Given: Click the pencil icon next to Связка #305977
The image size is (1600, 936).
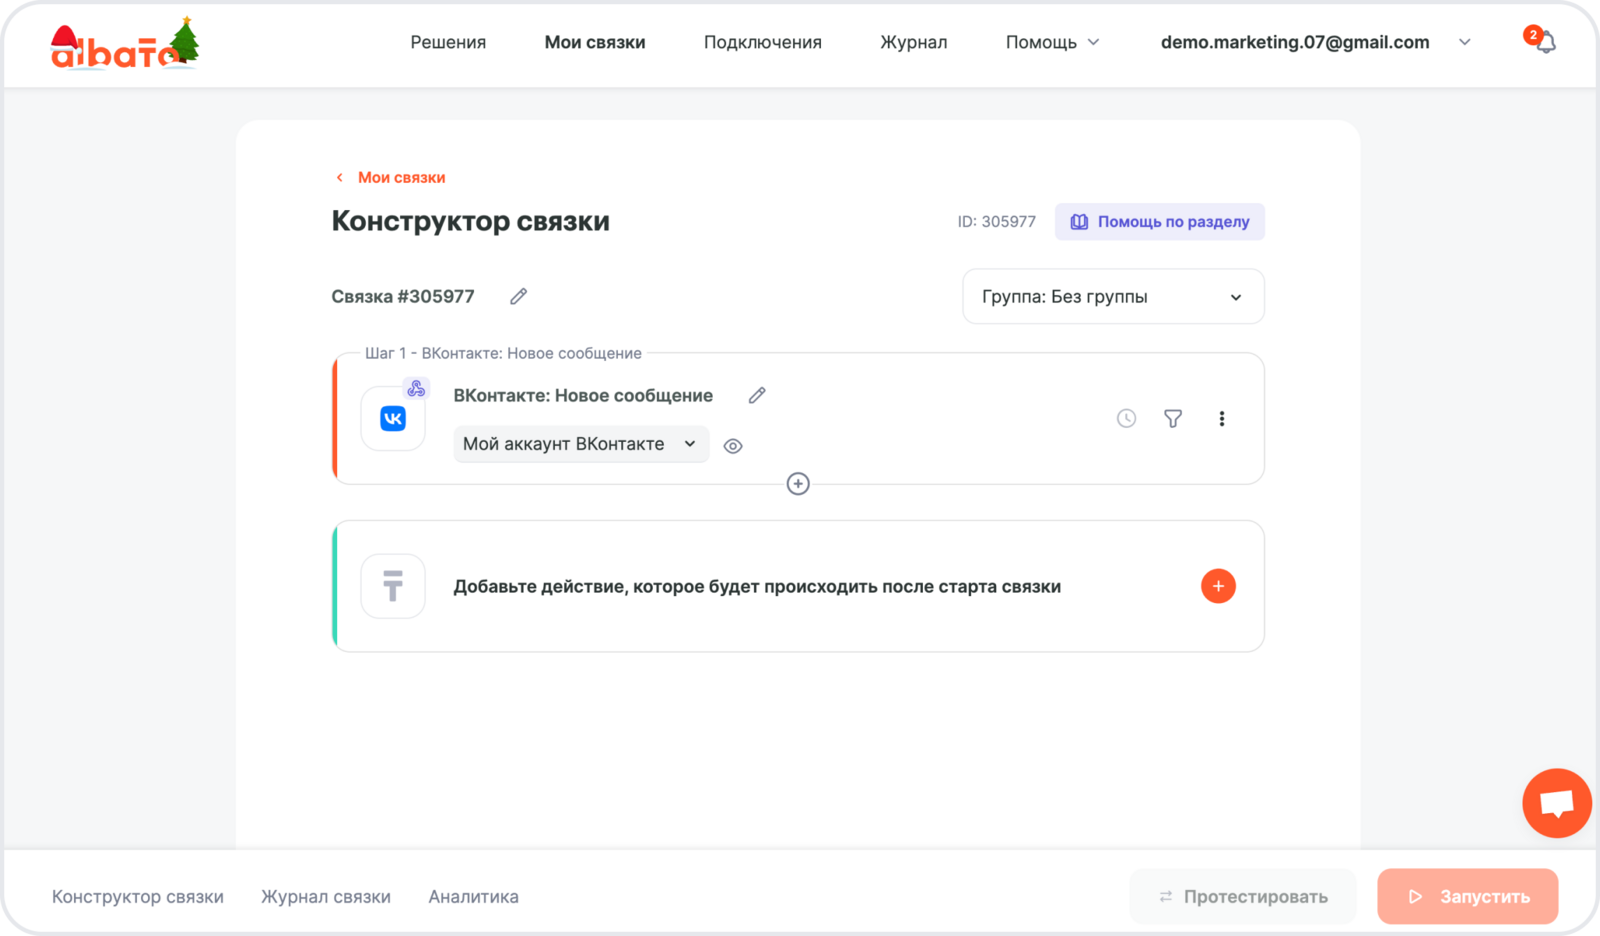Looking at the screenshot, I should (x=518, y=296).
